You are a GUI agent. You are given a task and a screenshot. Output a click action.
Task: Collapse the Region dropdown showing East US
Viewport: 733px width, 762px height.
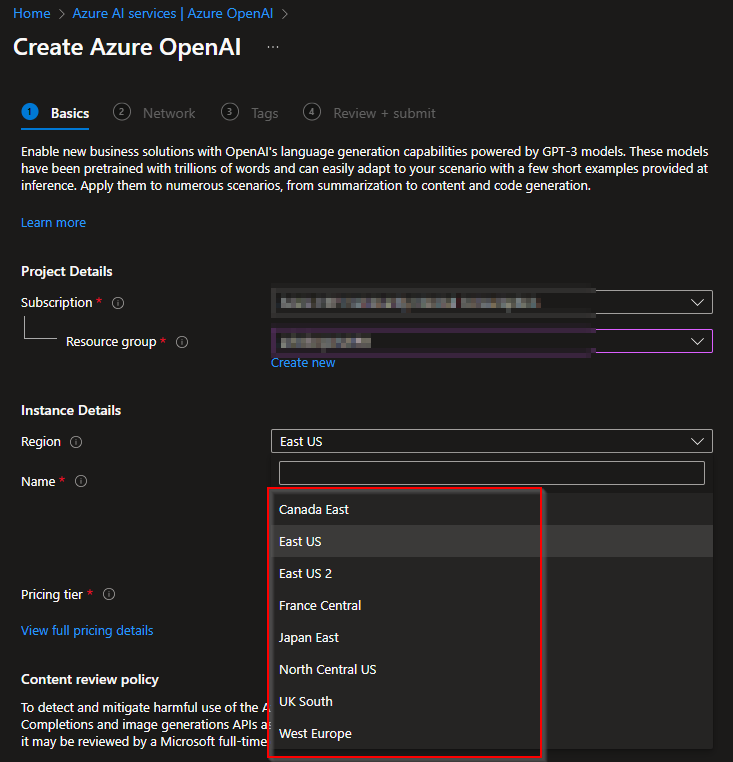point(492,441)
